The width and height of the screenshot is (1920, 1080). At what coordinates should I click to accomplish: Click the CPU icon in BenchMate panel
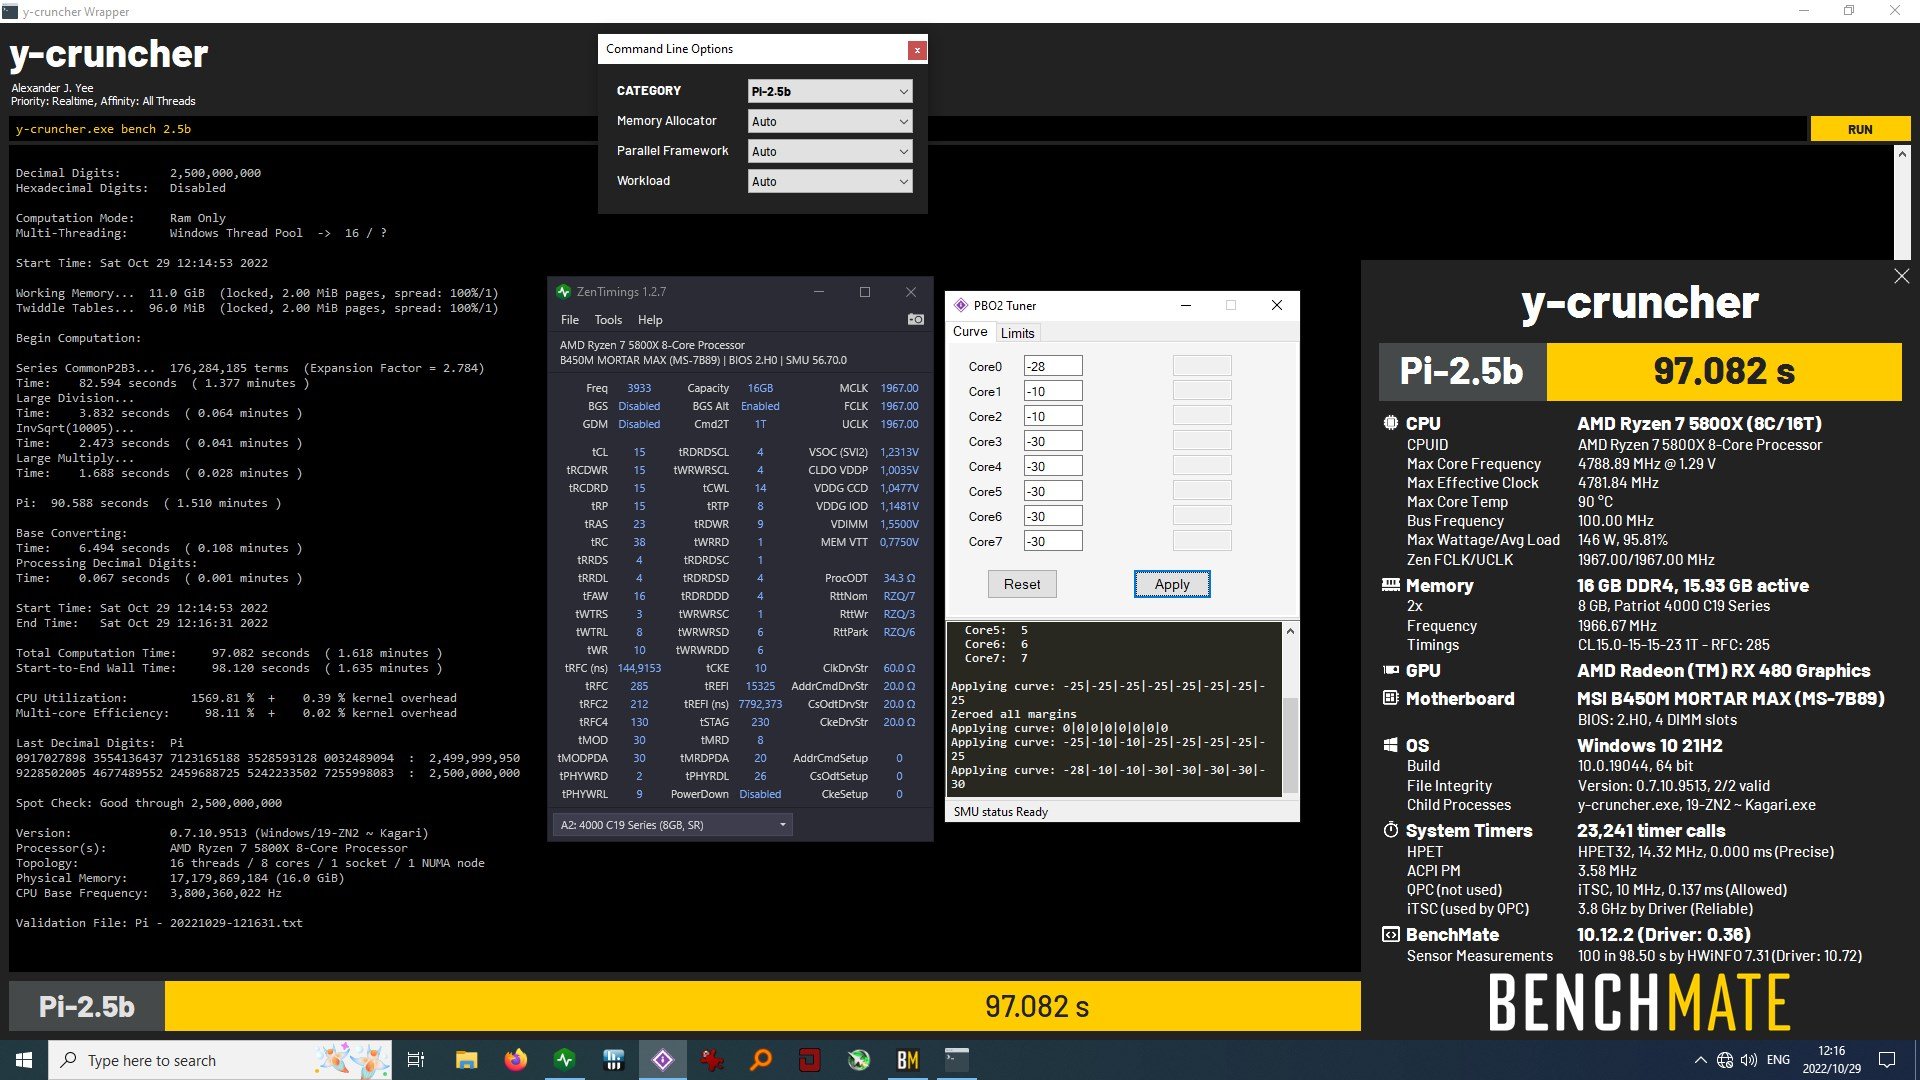[1390, 423]
